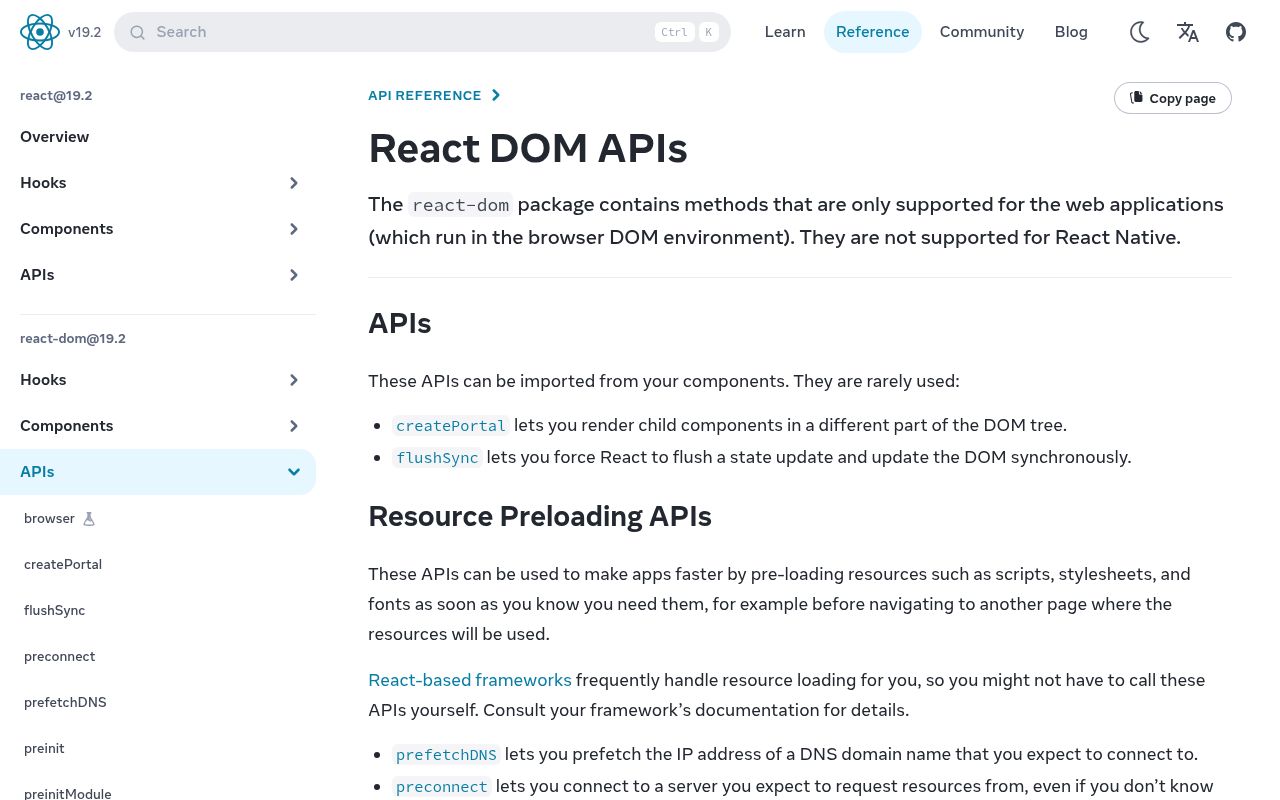Open the v19.2 version link
Viewport: 1280px width, 800px height.
pos(85,32)
